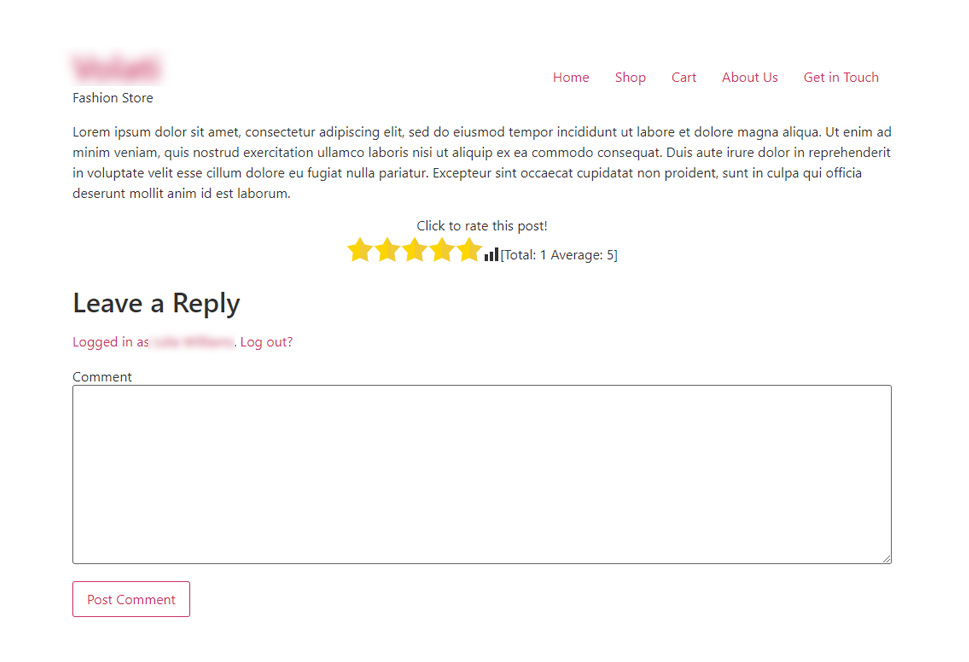The image size is (969, 662).
Task: Go to the Home page
Action: (x=571, y=77)
